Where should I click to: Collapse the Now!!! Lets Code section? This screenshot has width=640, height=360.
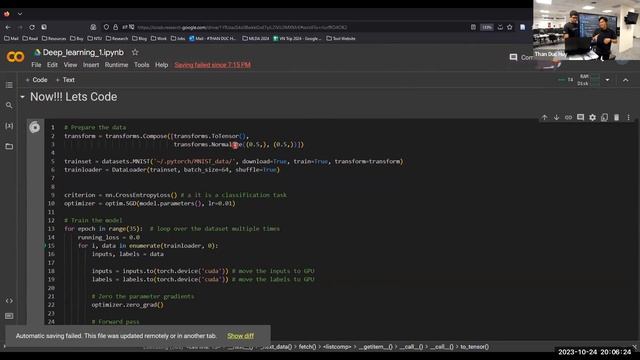tap(22, 97)
